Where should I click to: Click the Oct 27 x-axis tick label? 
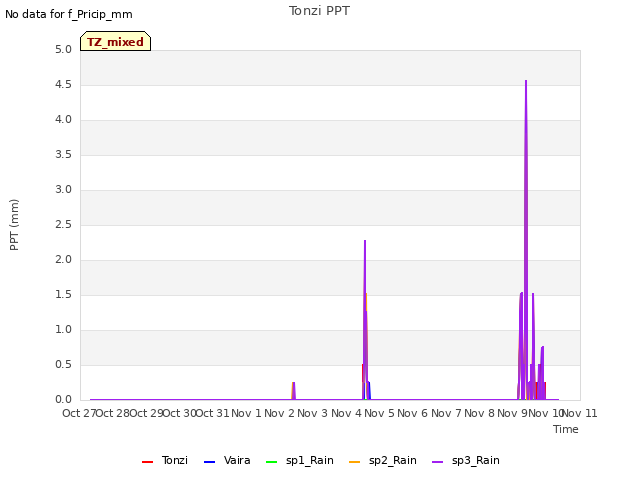click(x=79, y=413)
